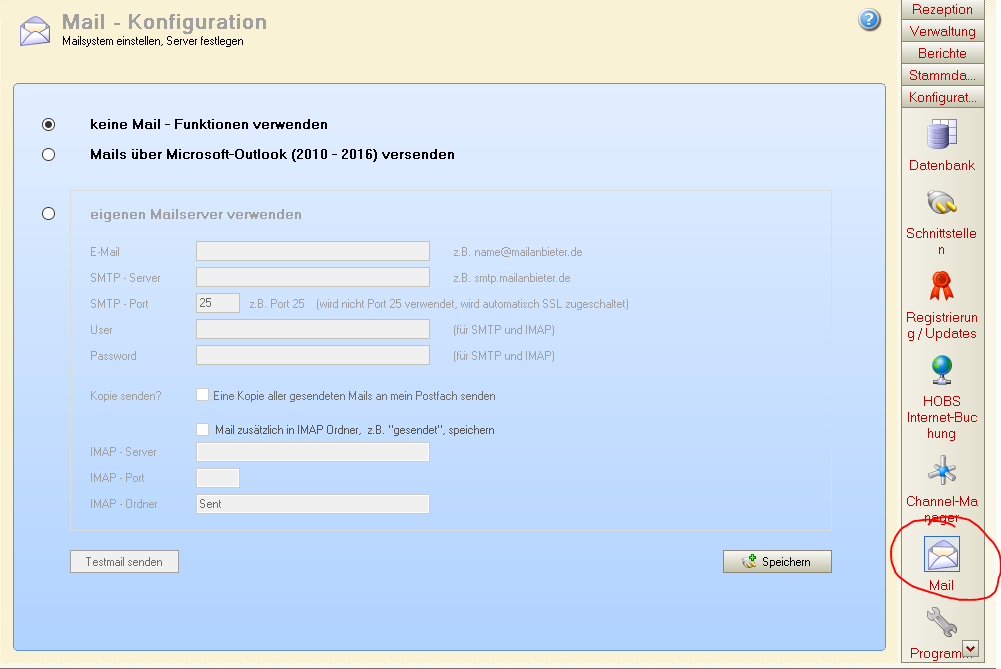Open HOBS Internet-Buchung globe icon
Image resolution: width=1001 pixels, height=669 pixels.
pyautogui.click(x=941, y=371)
